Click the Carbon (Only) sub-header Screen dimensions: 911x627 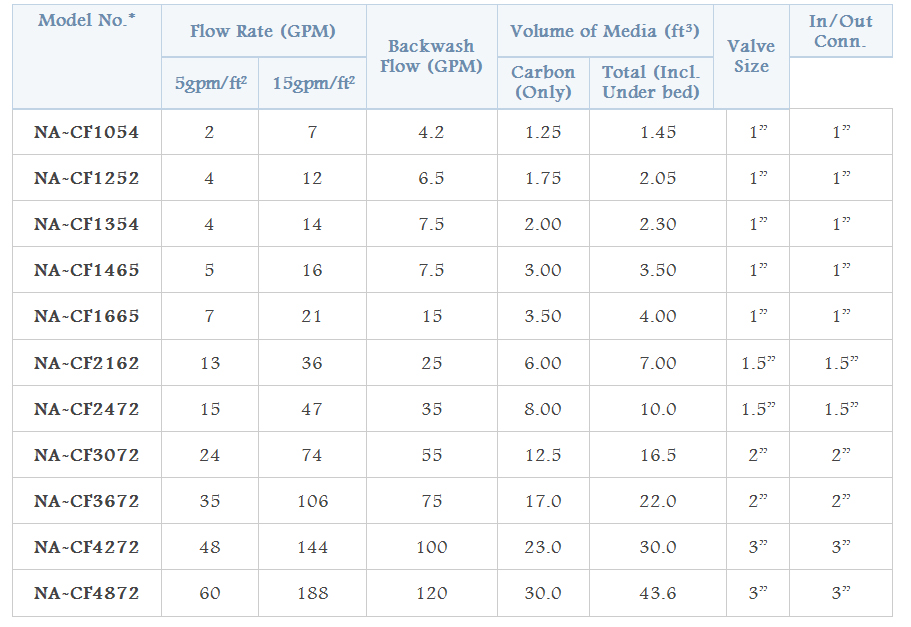(x=543, y=82)
